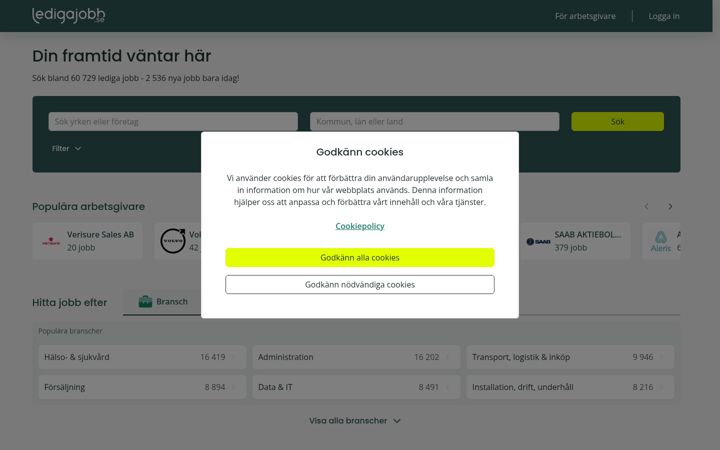Show next popular employers with right arrow
Image resolution: width=720 pixels, height=450 pixels.
point(670,207)
